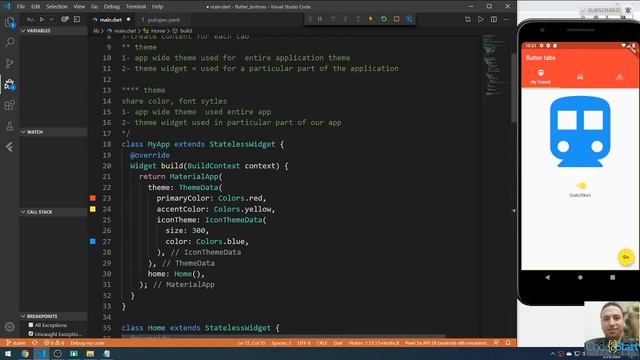Open the Selection menu
Viewport: 640px width, 360px height.
pyautogui.click(x=57, y=7)
